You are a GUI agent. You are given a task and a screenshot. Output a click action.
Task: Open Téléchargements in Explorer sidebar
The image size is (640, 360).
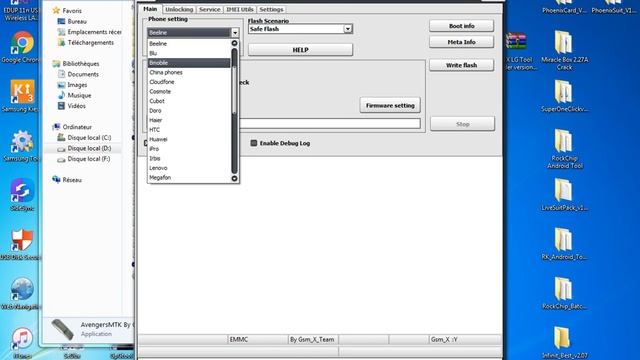pyautogui.click(x=91, y=42)
